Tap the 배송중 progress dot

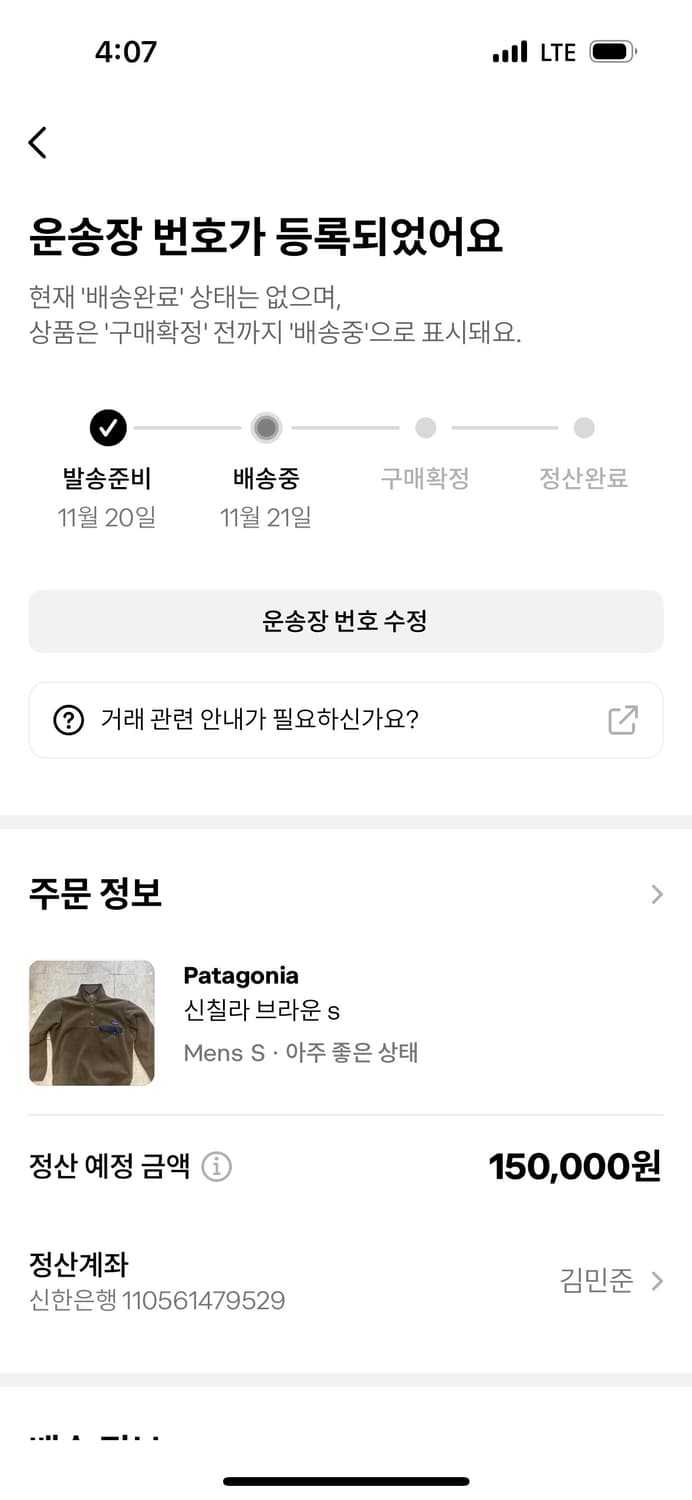pyautogui.click(x=266, y=427)
